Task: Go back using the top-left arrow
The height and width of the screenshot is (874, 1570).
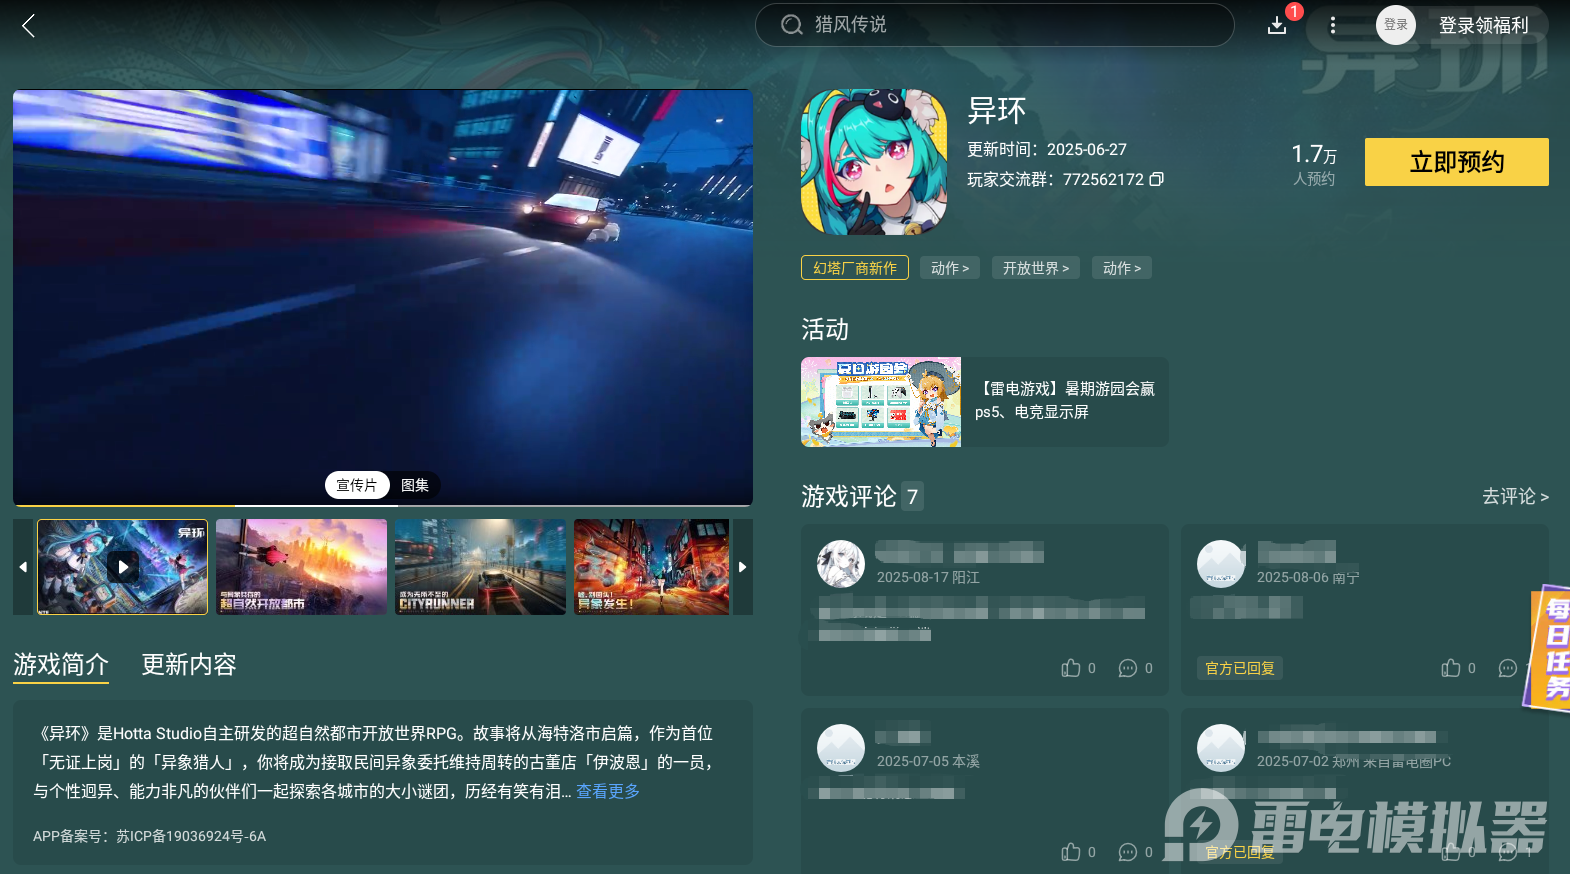Action: tap(28, 26)
